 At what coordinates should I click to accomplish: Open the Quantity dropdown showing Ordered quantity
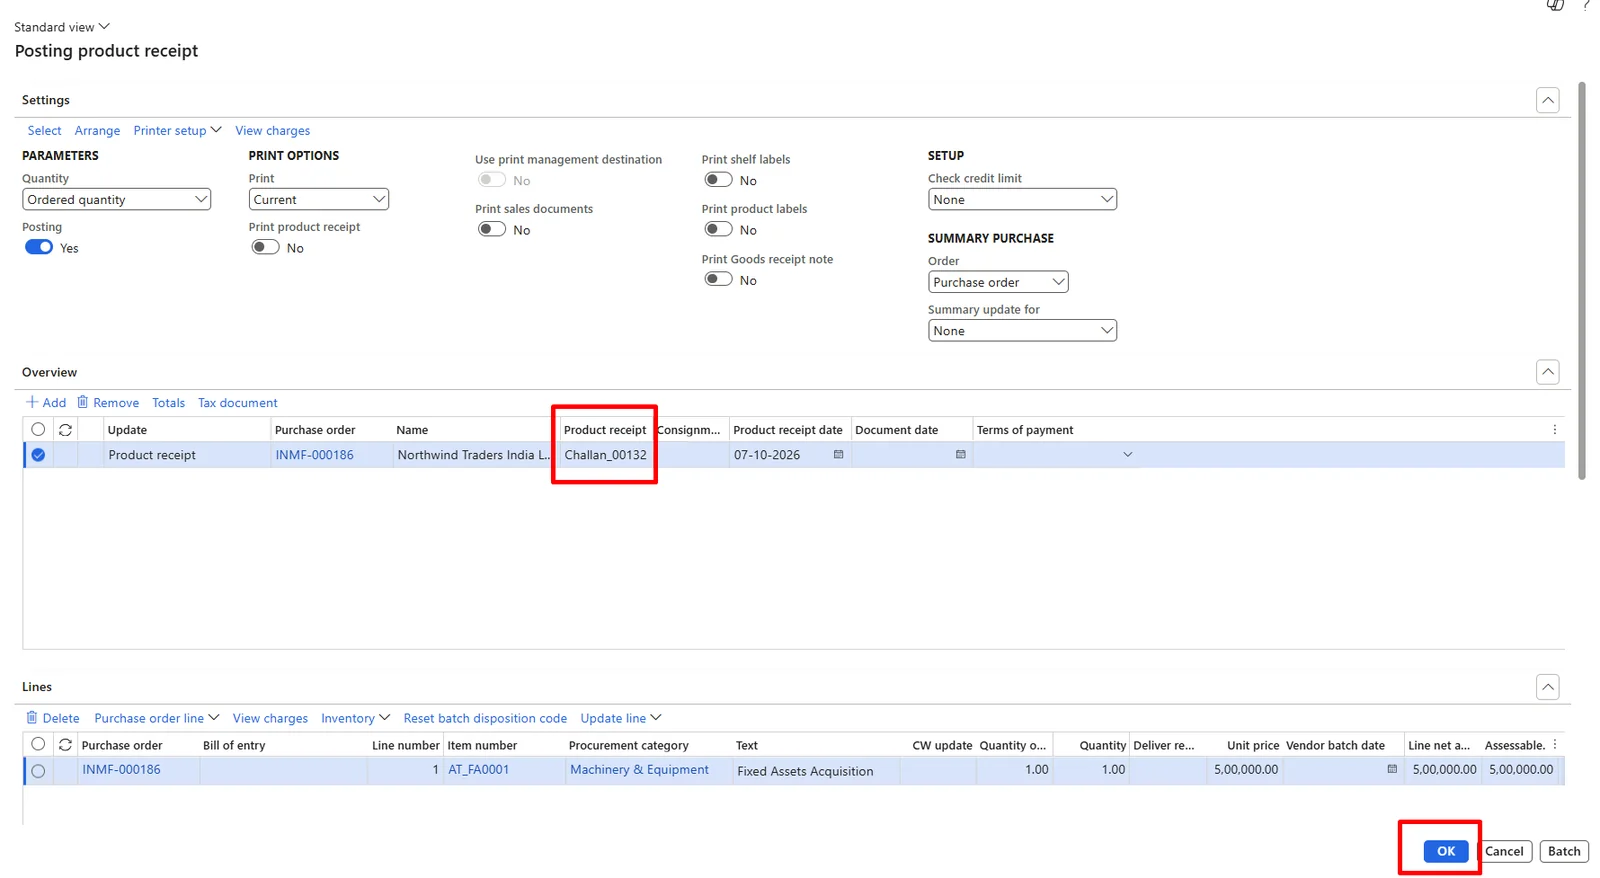pyautogui.click(x=116, y=199)
